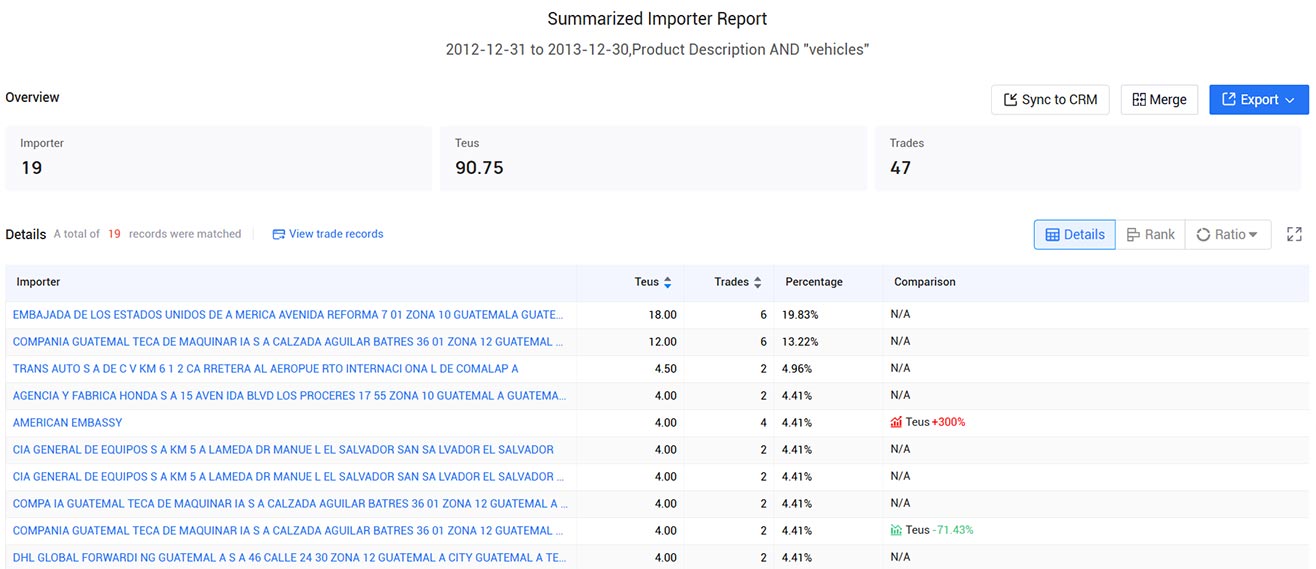Sync the report to CRM
Viewport: 1316px width, 569px height.
tap(1050, 100)
